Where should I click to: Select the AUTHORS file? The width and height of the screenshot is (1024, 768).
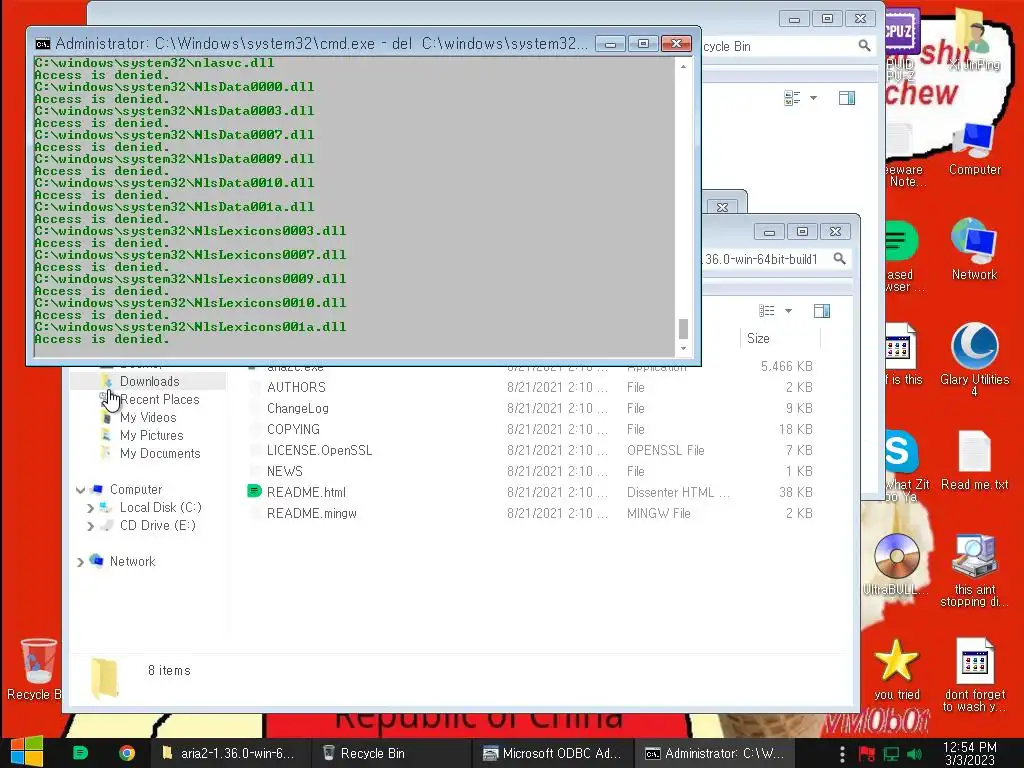tap(296, 387)
